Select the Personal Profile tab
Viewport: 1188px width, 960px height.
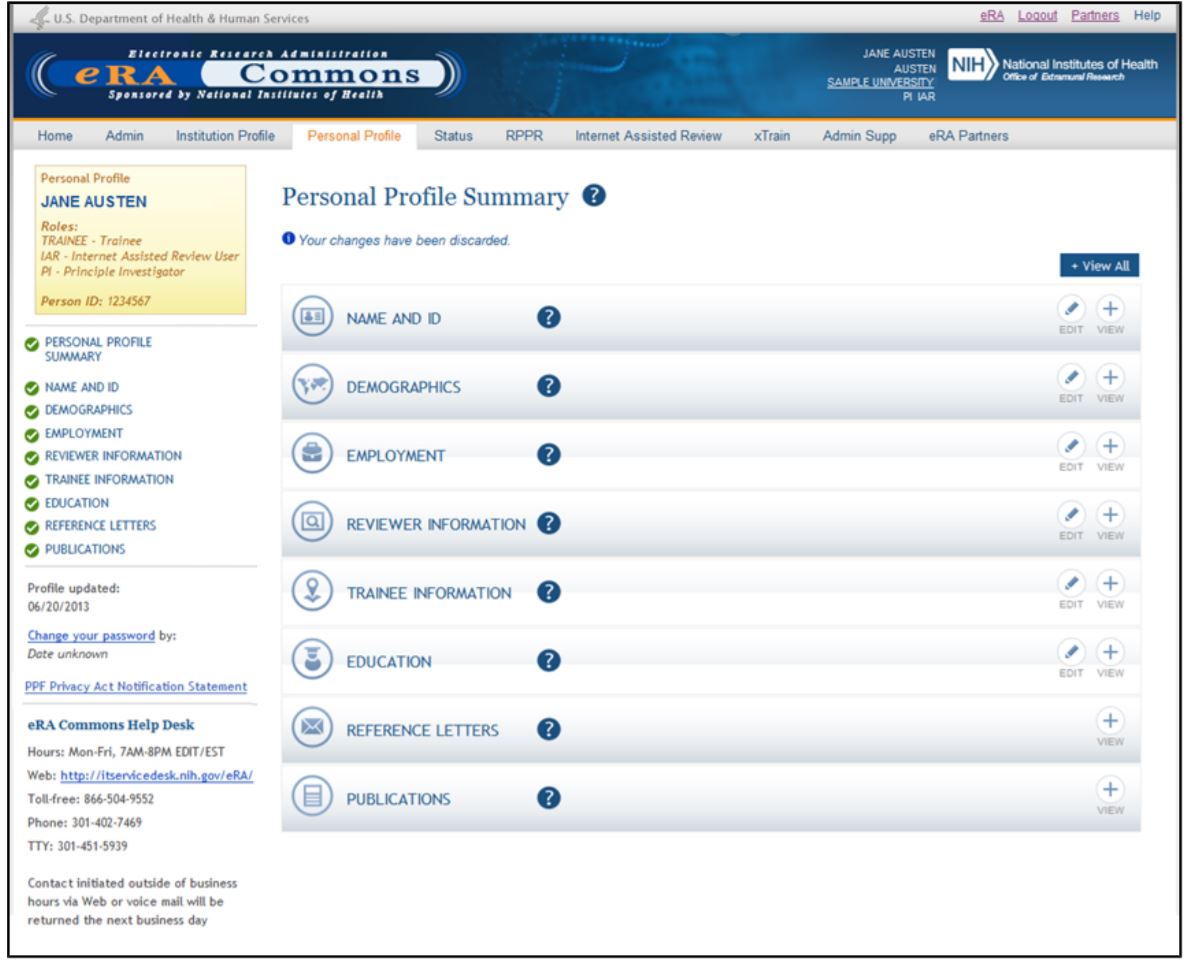click(x=354, y=136)
